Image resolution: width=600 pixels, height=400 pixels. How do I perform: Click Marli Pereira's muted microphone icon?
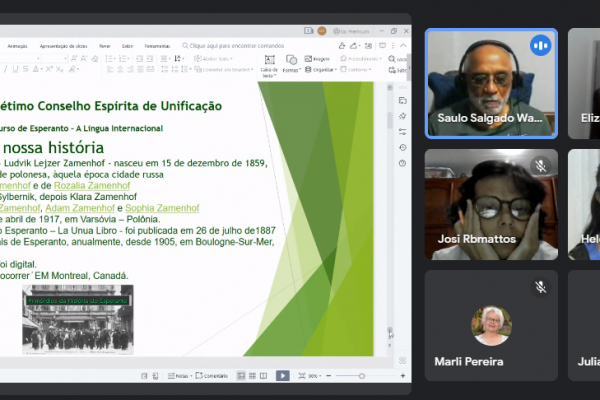tap(541, 287)
